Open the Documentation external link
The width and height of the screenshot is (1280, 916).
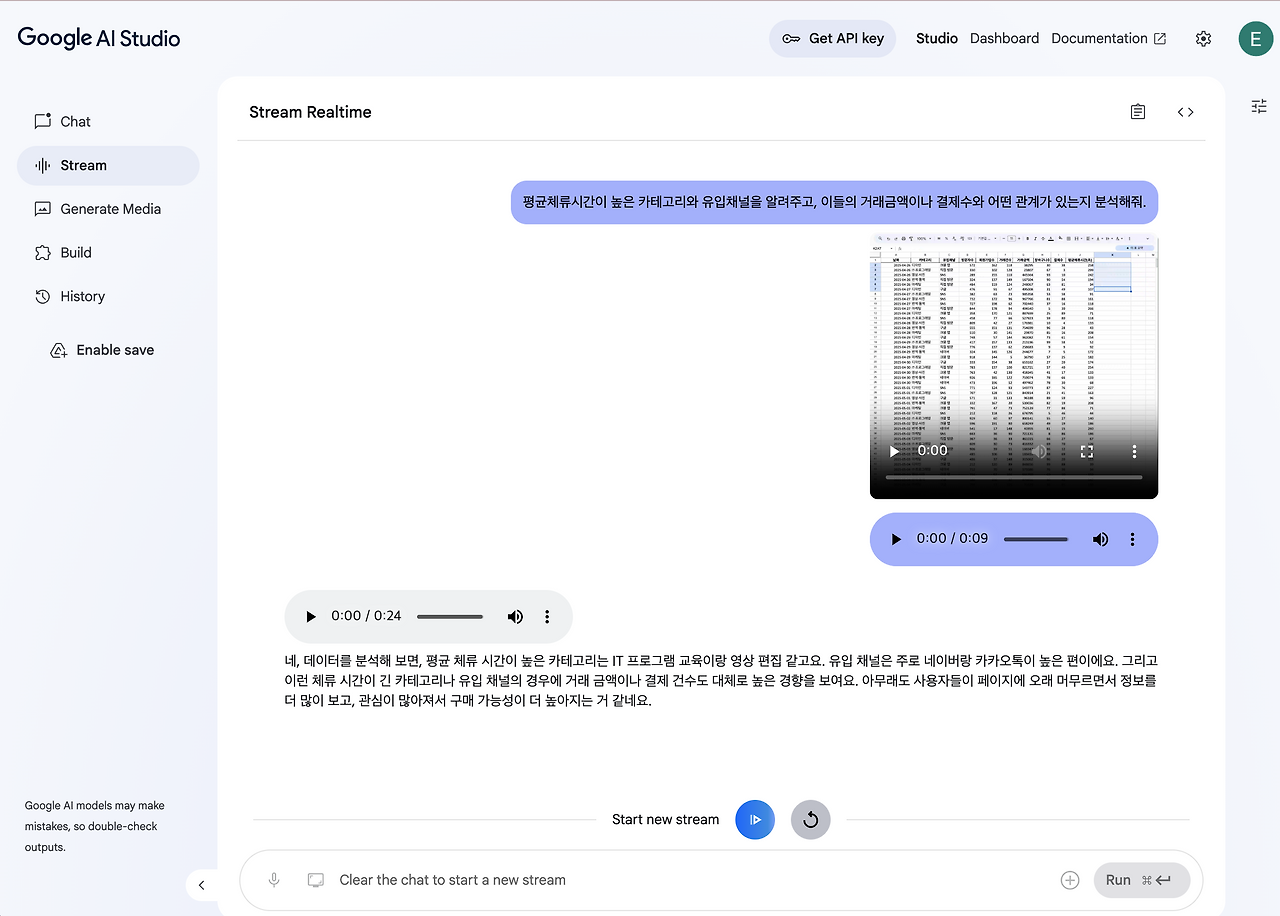[x=1108, y=39]
